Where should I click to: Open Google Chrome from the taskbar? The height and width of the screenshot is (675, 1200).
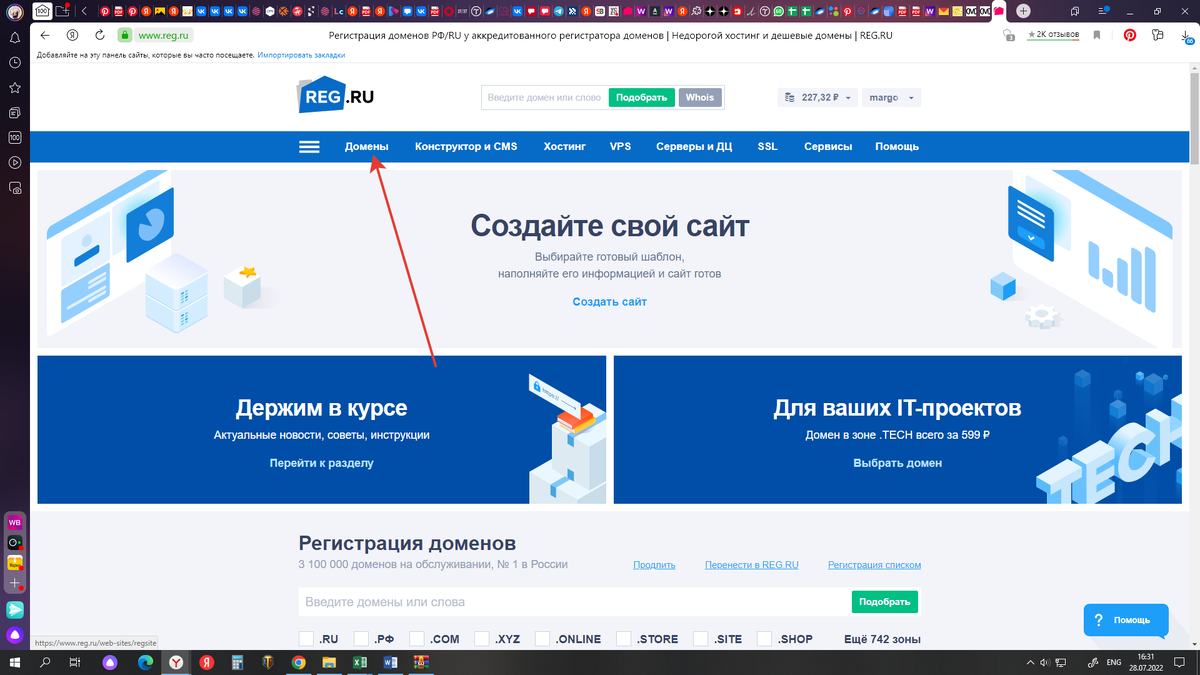[x=298, y=662]
